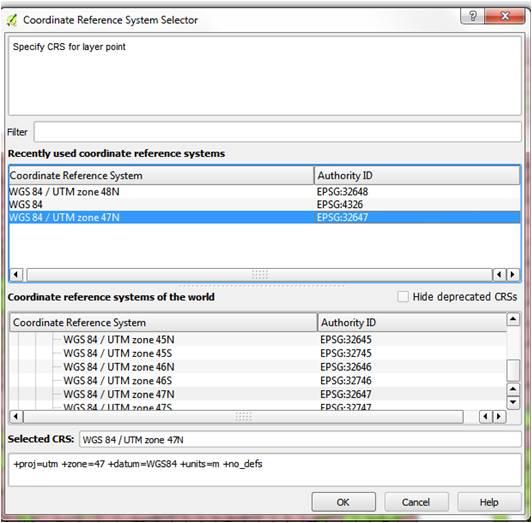Select WGS 84 / UTM zone 45N in world list
Screen dimensions: 532x523
[258, 339]
